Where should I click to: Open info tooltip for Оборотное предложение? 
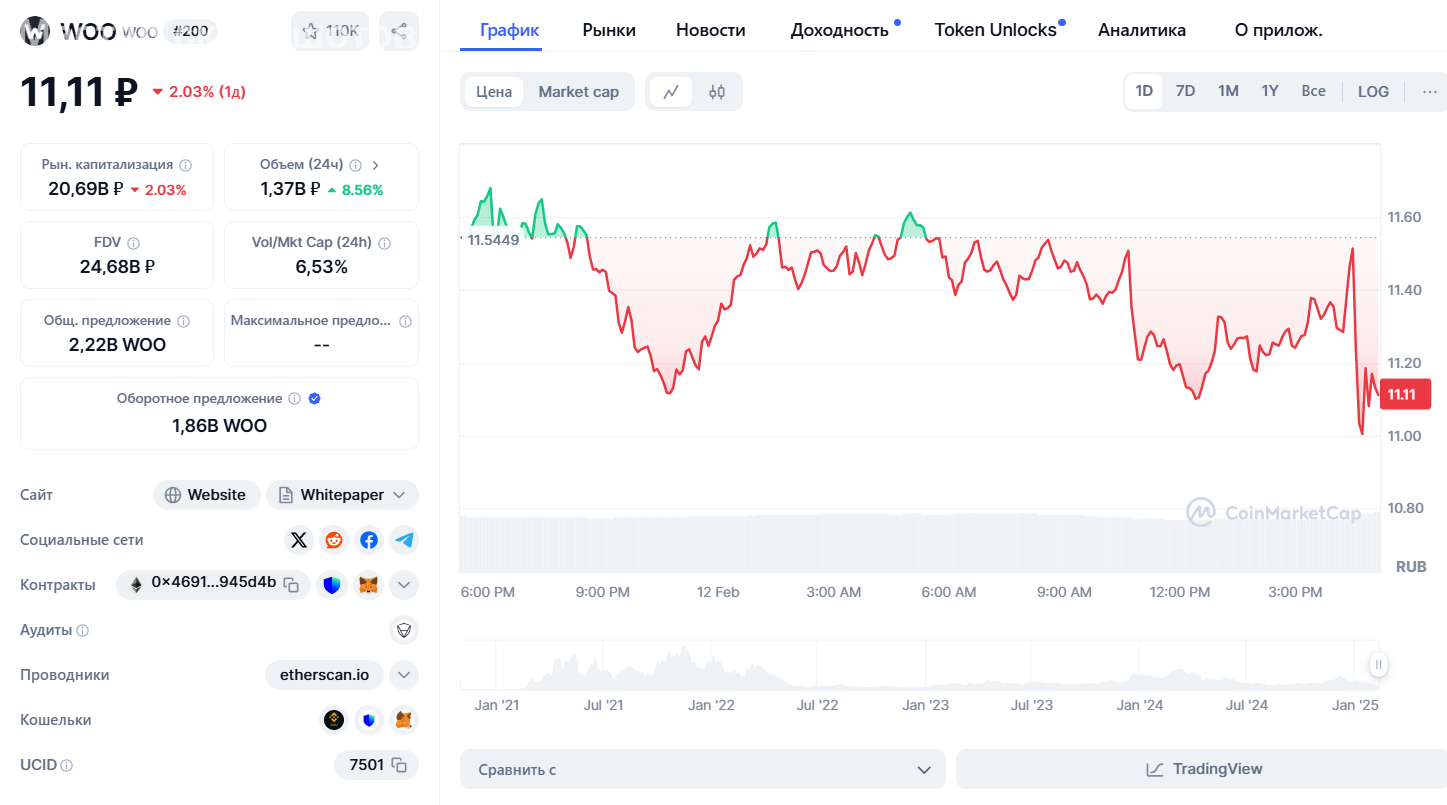[294, 398]
